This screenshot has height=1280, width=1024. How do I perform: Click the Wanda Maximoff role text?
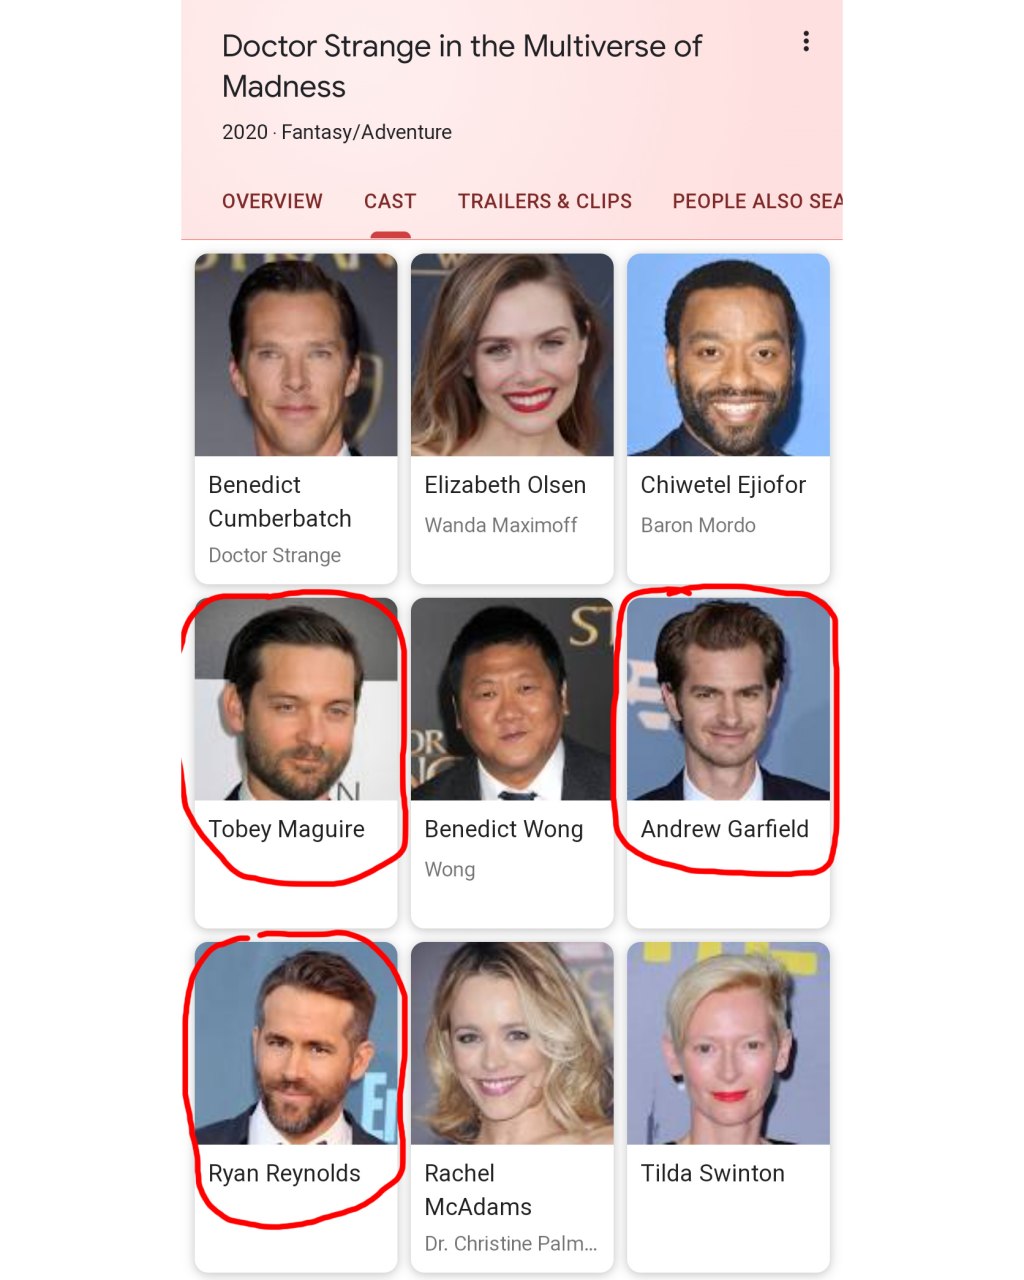click(501, 525)
